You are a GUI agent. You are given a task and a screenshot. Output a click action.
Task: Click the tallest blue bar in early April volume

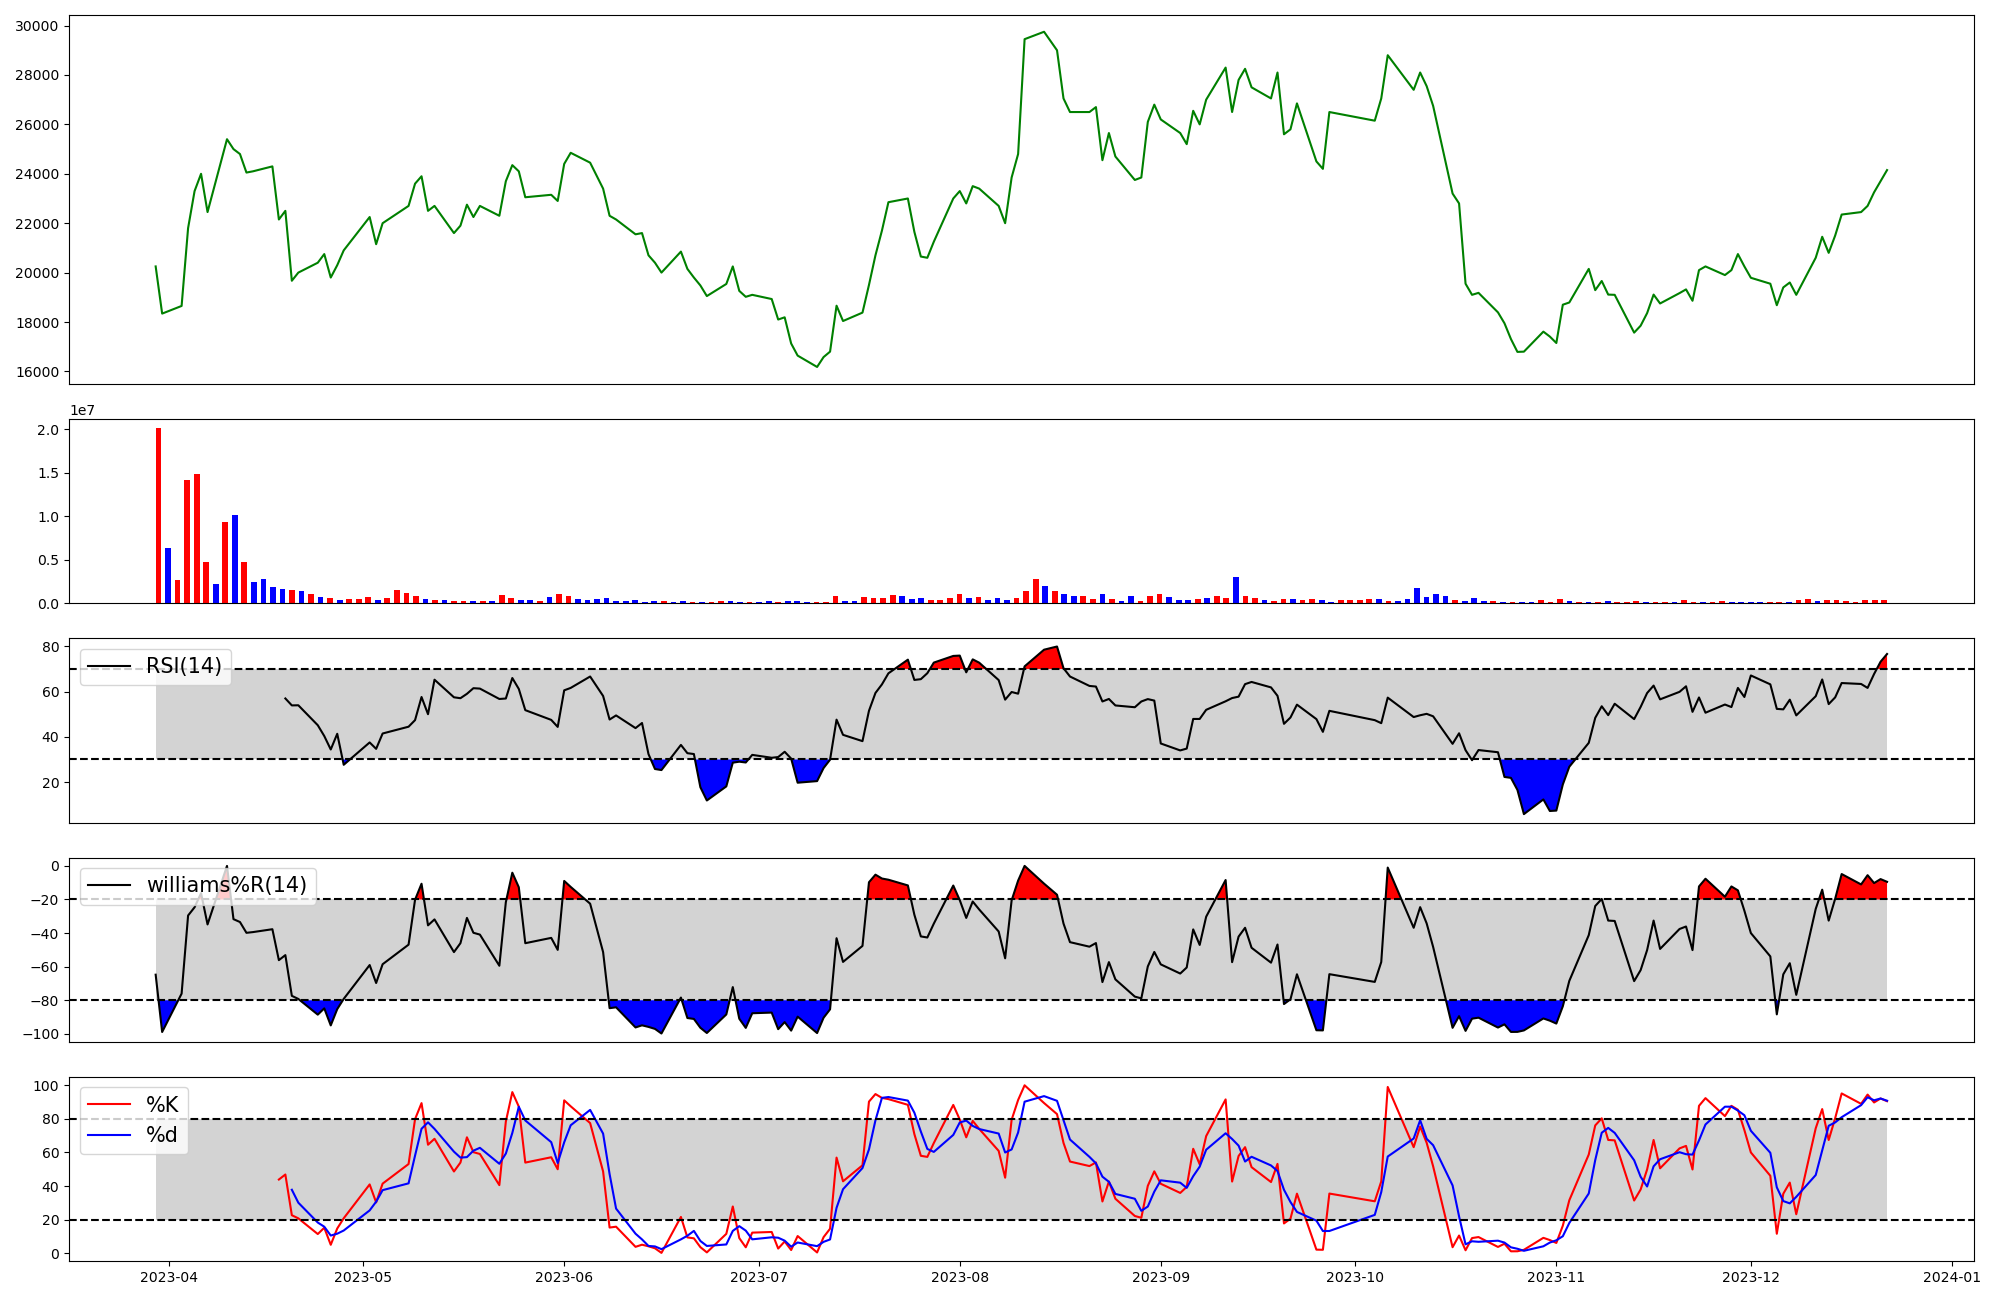pos(235,560)
